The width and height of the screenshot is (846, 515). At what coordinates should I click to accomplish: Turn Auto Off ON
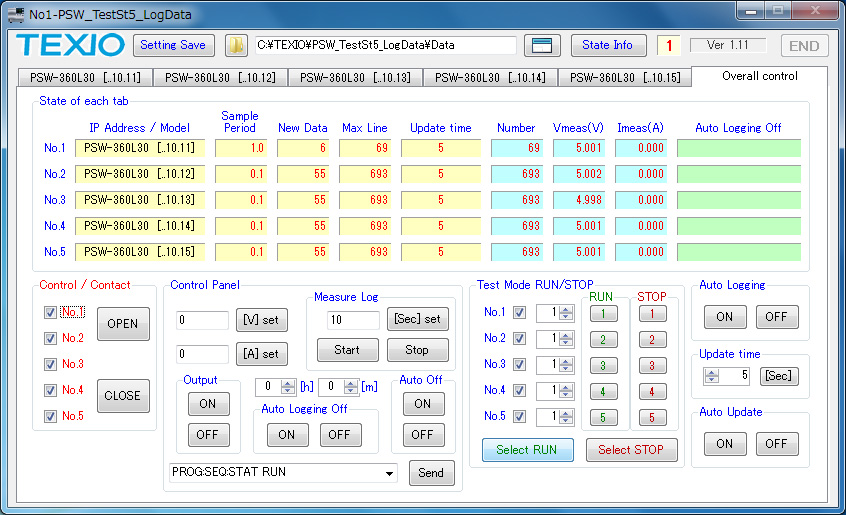[424, 404]
